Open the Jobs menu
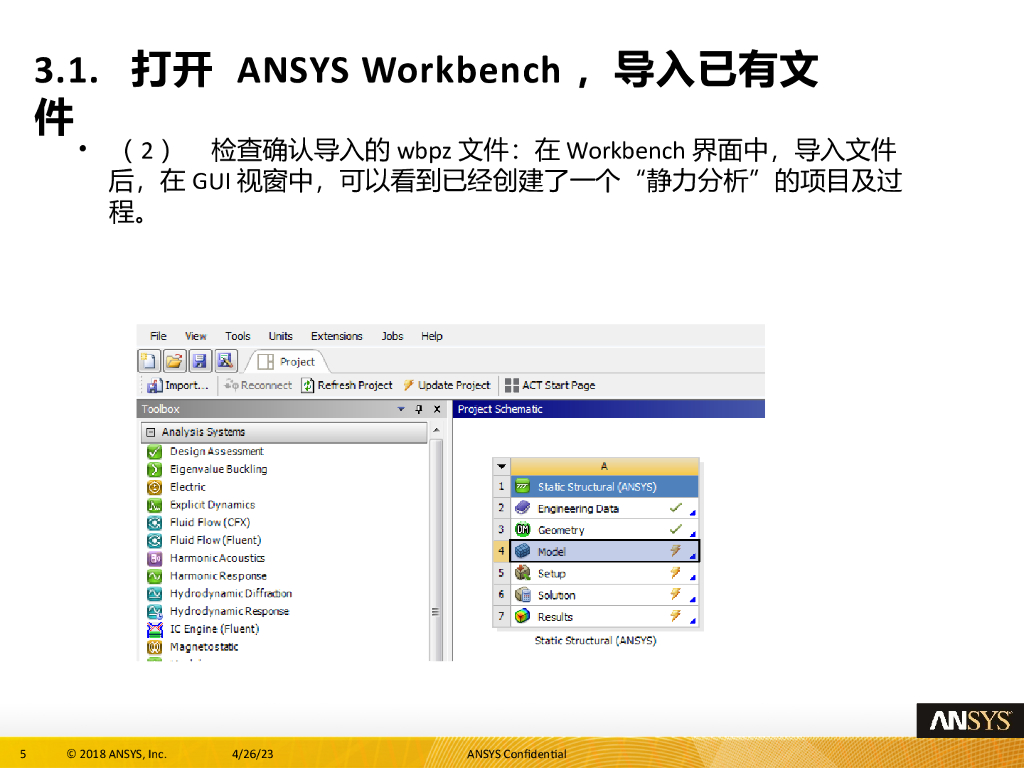1024x768 pixels. pos(392,336)
